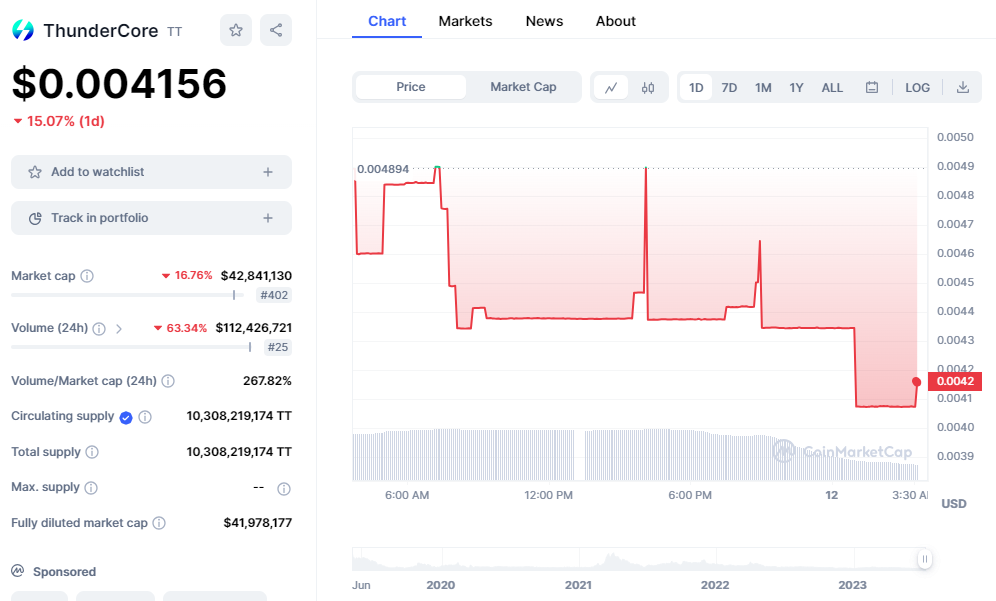Expand Volume (24h) chevron arrow
This screenshot has width=996, height=601.
(x=119, y=328)
